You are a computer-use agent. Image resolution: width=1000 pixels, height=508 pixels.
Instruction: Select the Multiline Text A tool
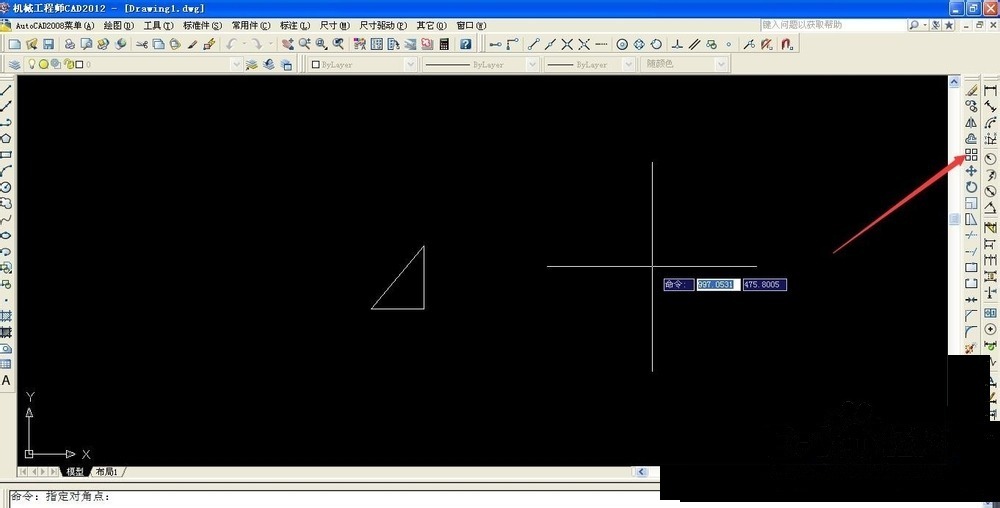tap(6, 381)
